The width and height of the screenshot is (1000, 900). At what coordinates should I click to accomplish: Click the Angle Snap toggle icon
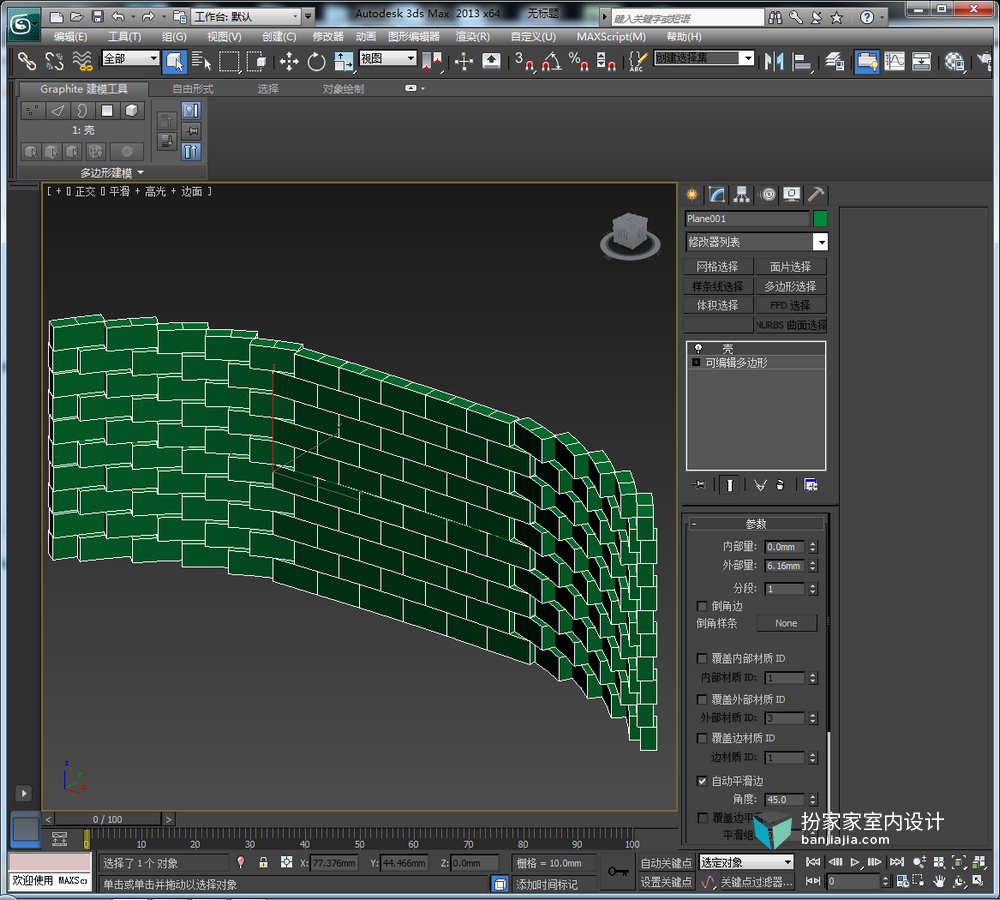(551, 62)
